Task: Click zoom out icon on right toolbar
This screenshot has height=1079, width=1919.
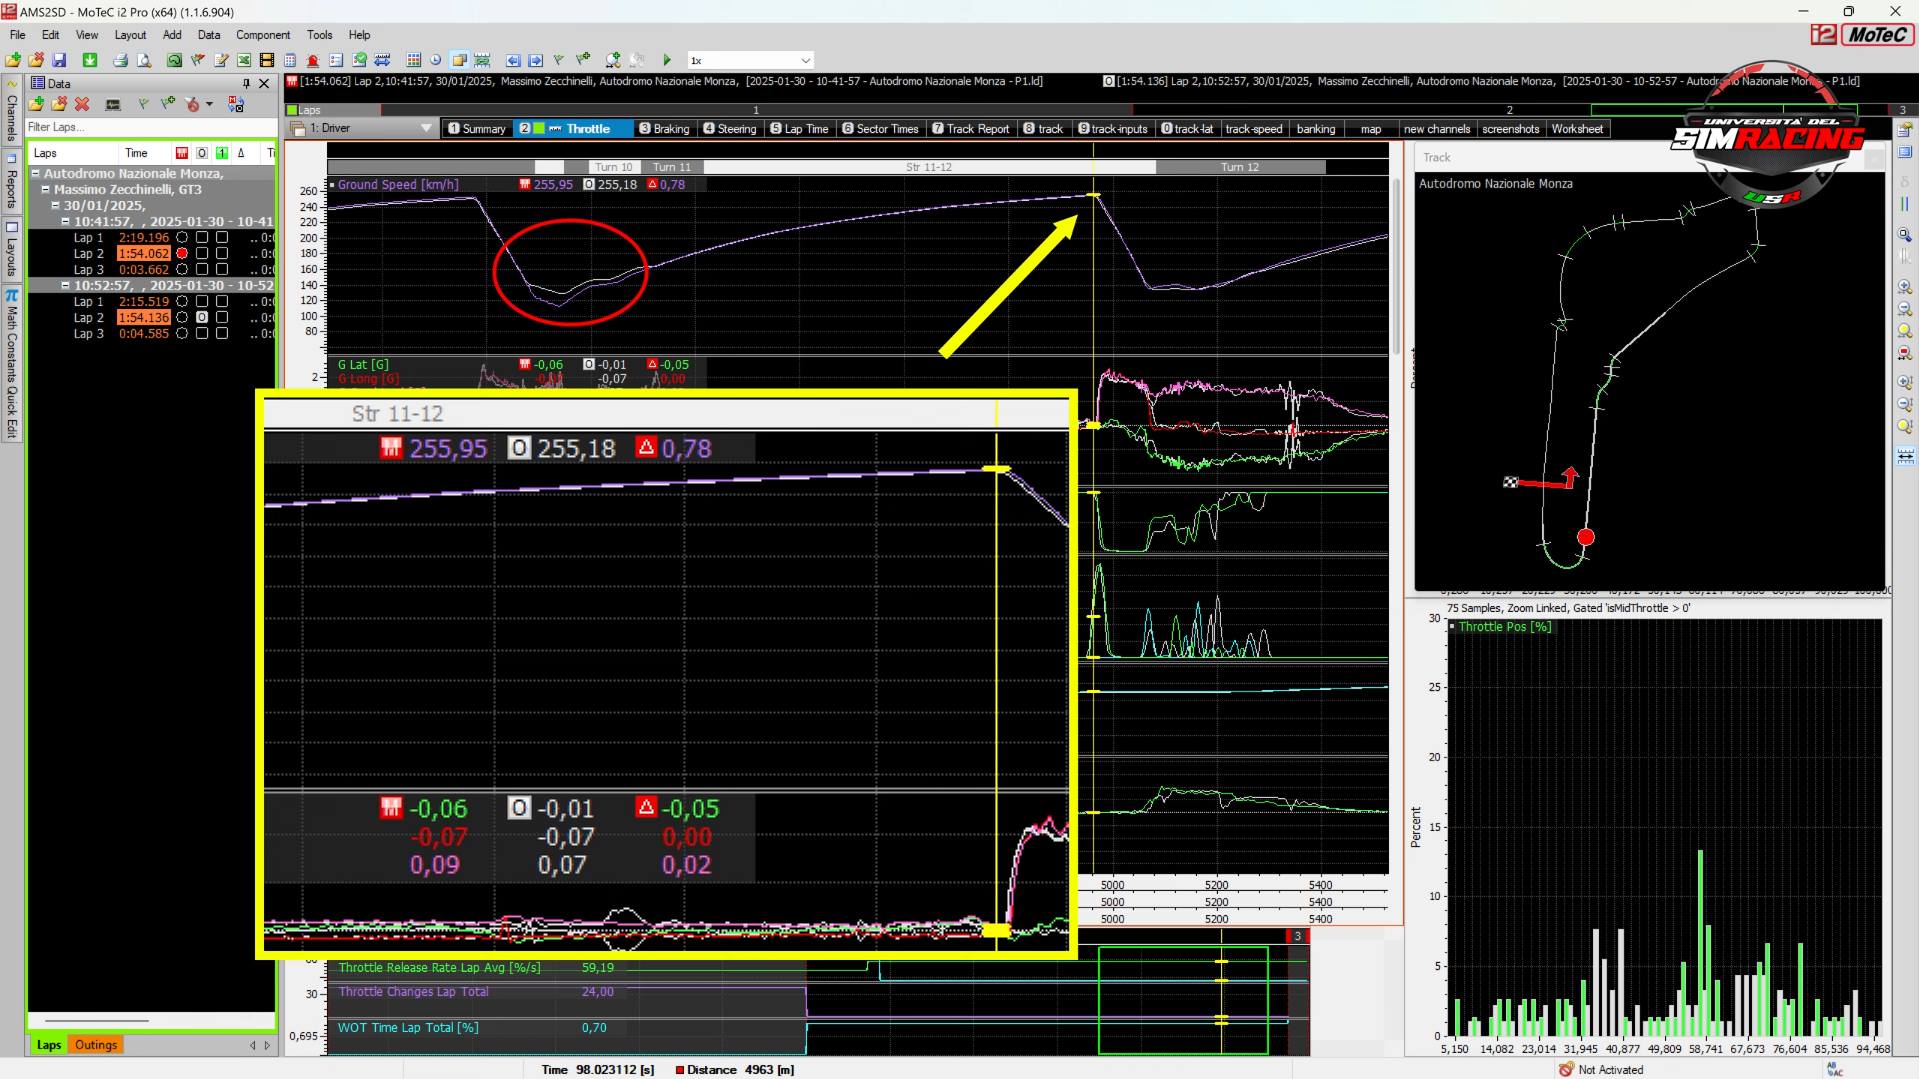Action: [1905, 309]
